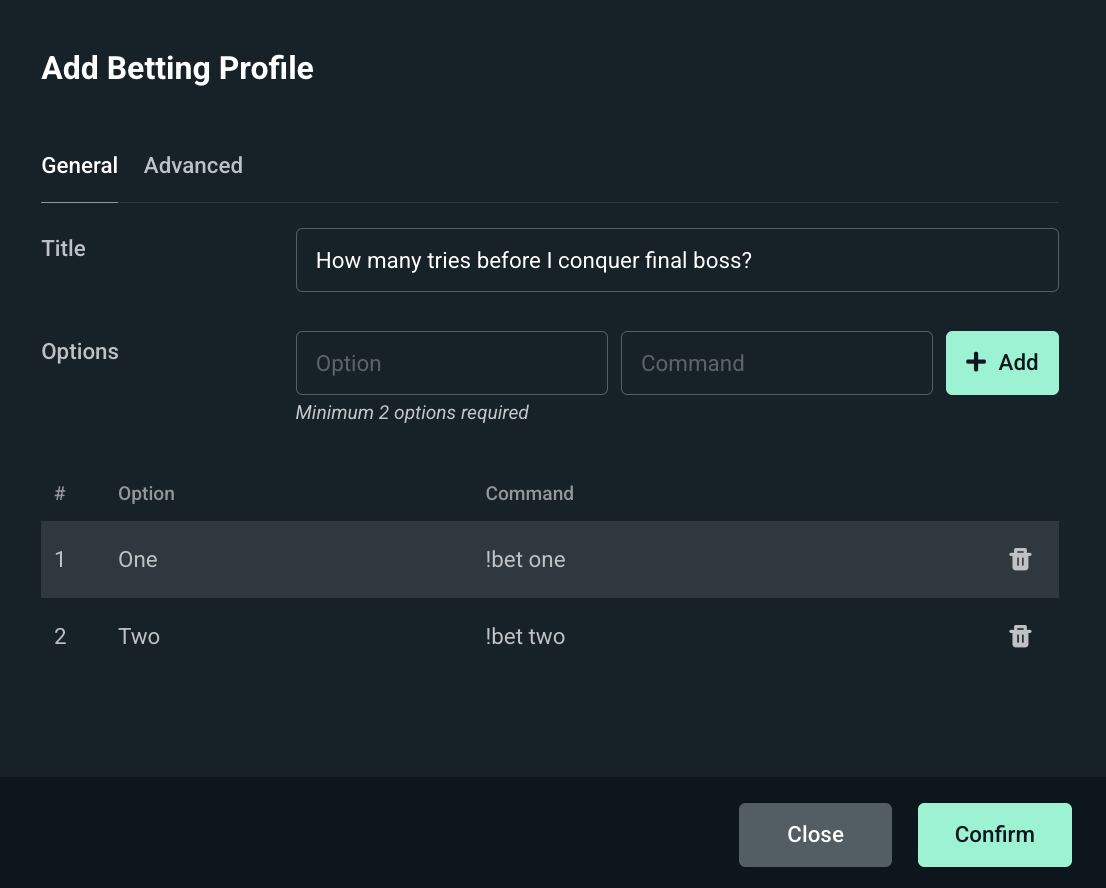Focus the Command input field
This screenshot has height=888, width=1106.
point(777,363)
